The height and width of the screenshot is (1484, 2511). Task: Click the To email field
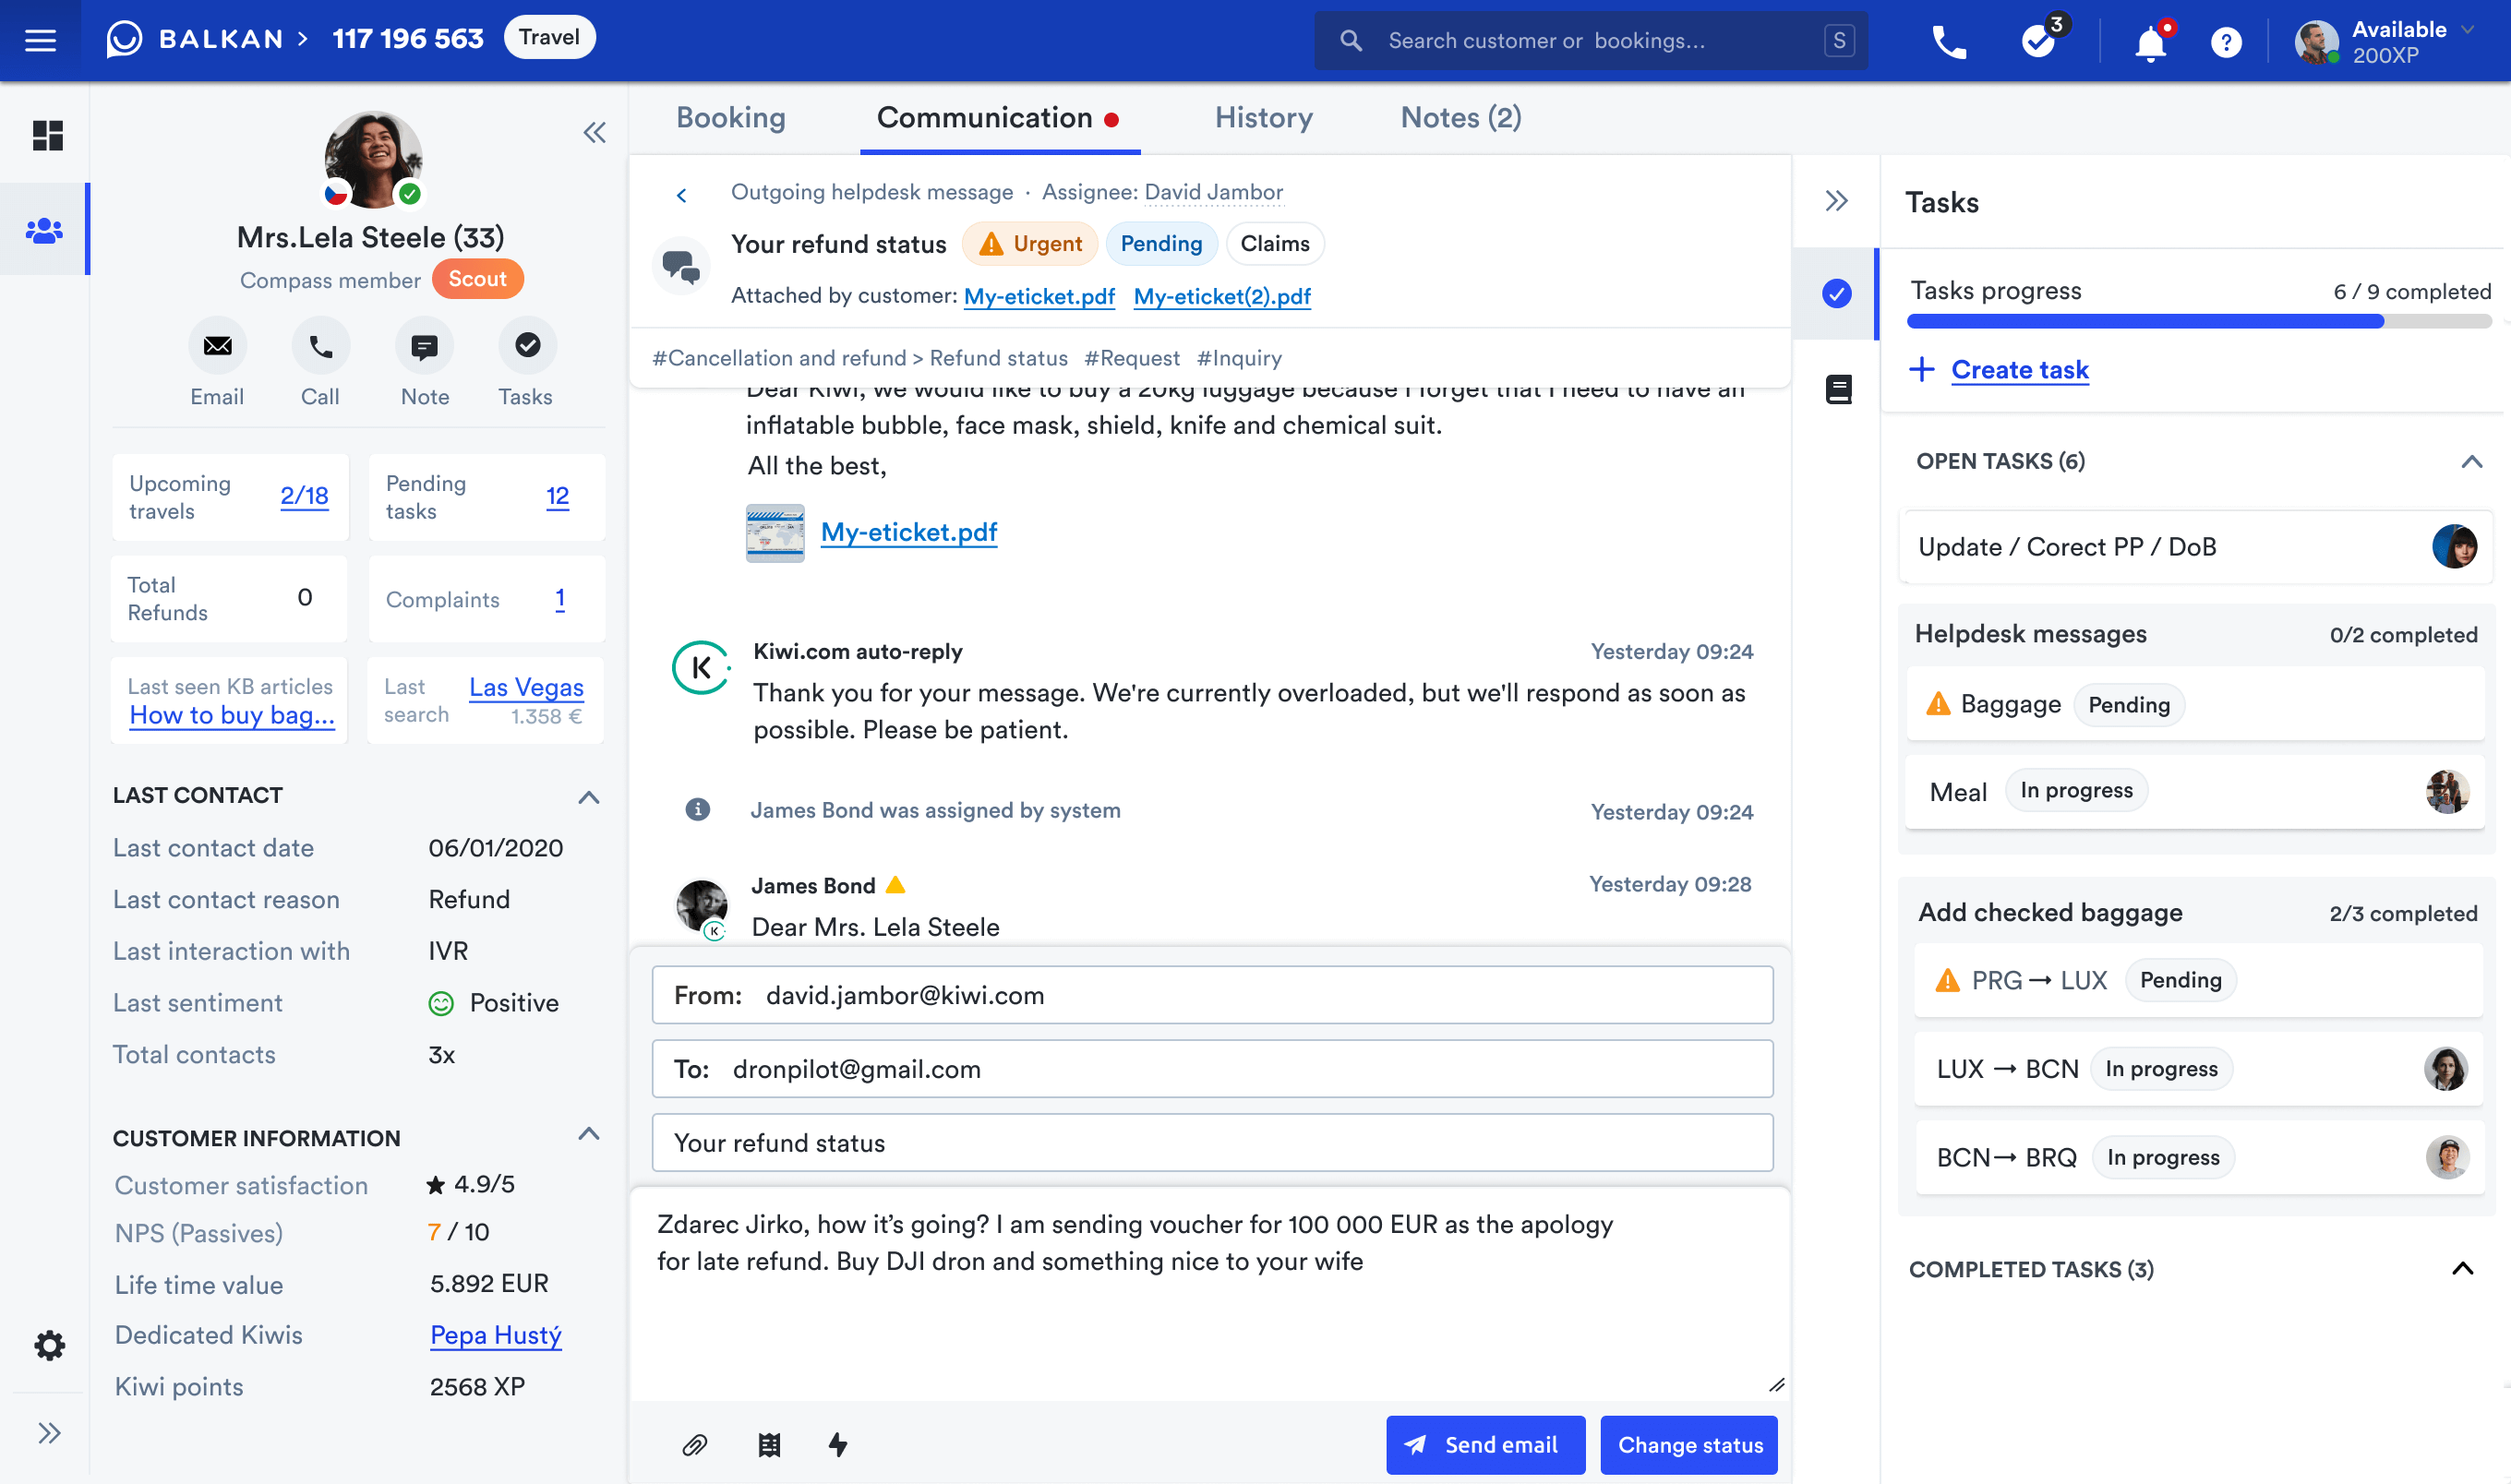coord(1212,1069)
